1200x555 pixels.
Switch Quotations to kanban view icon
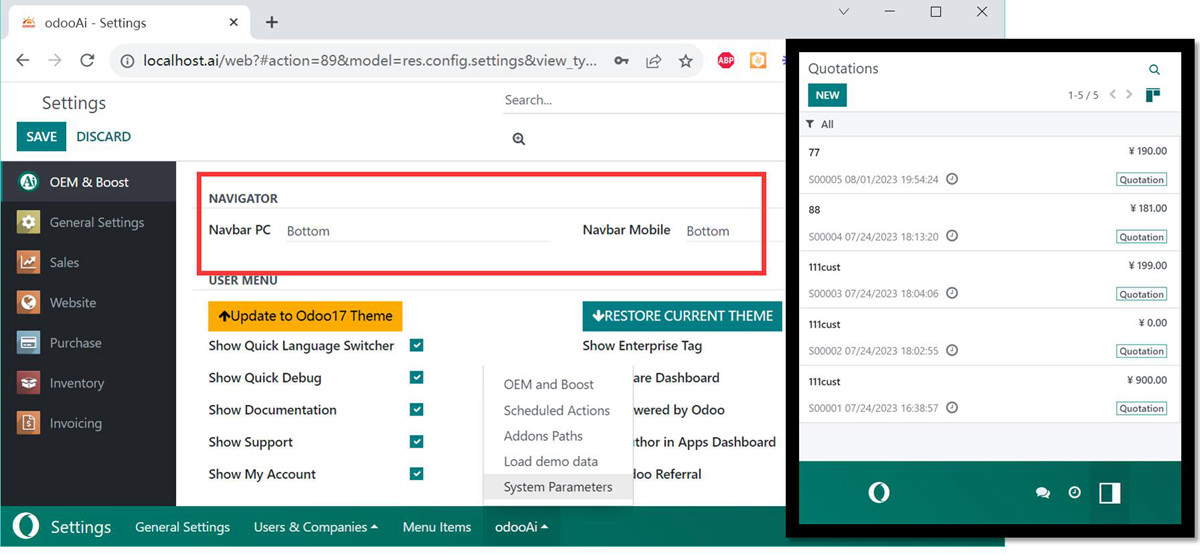1153,95
